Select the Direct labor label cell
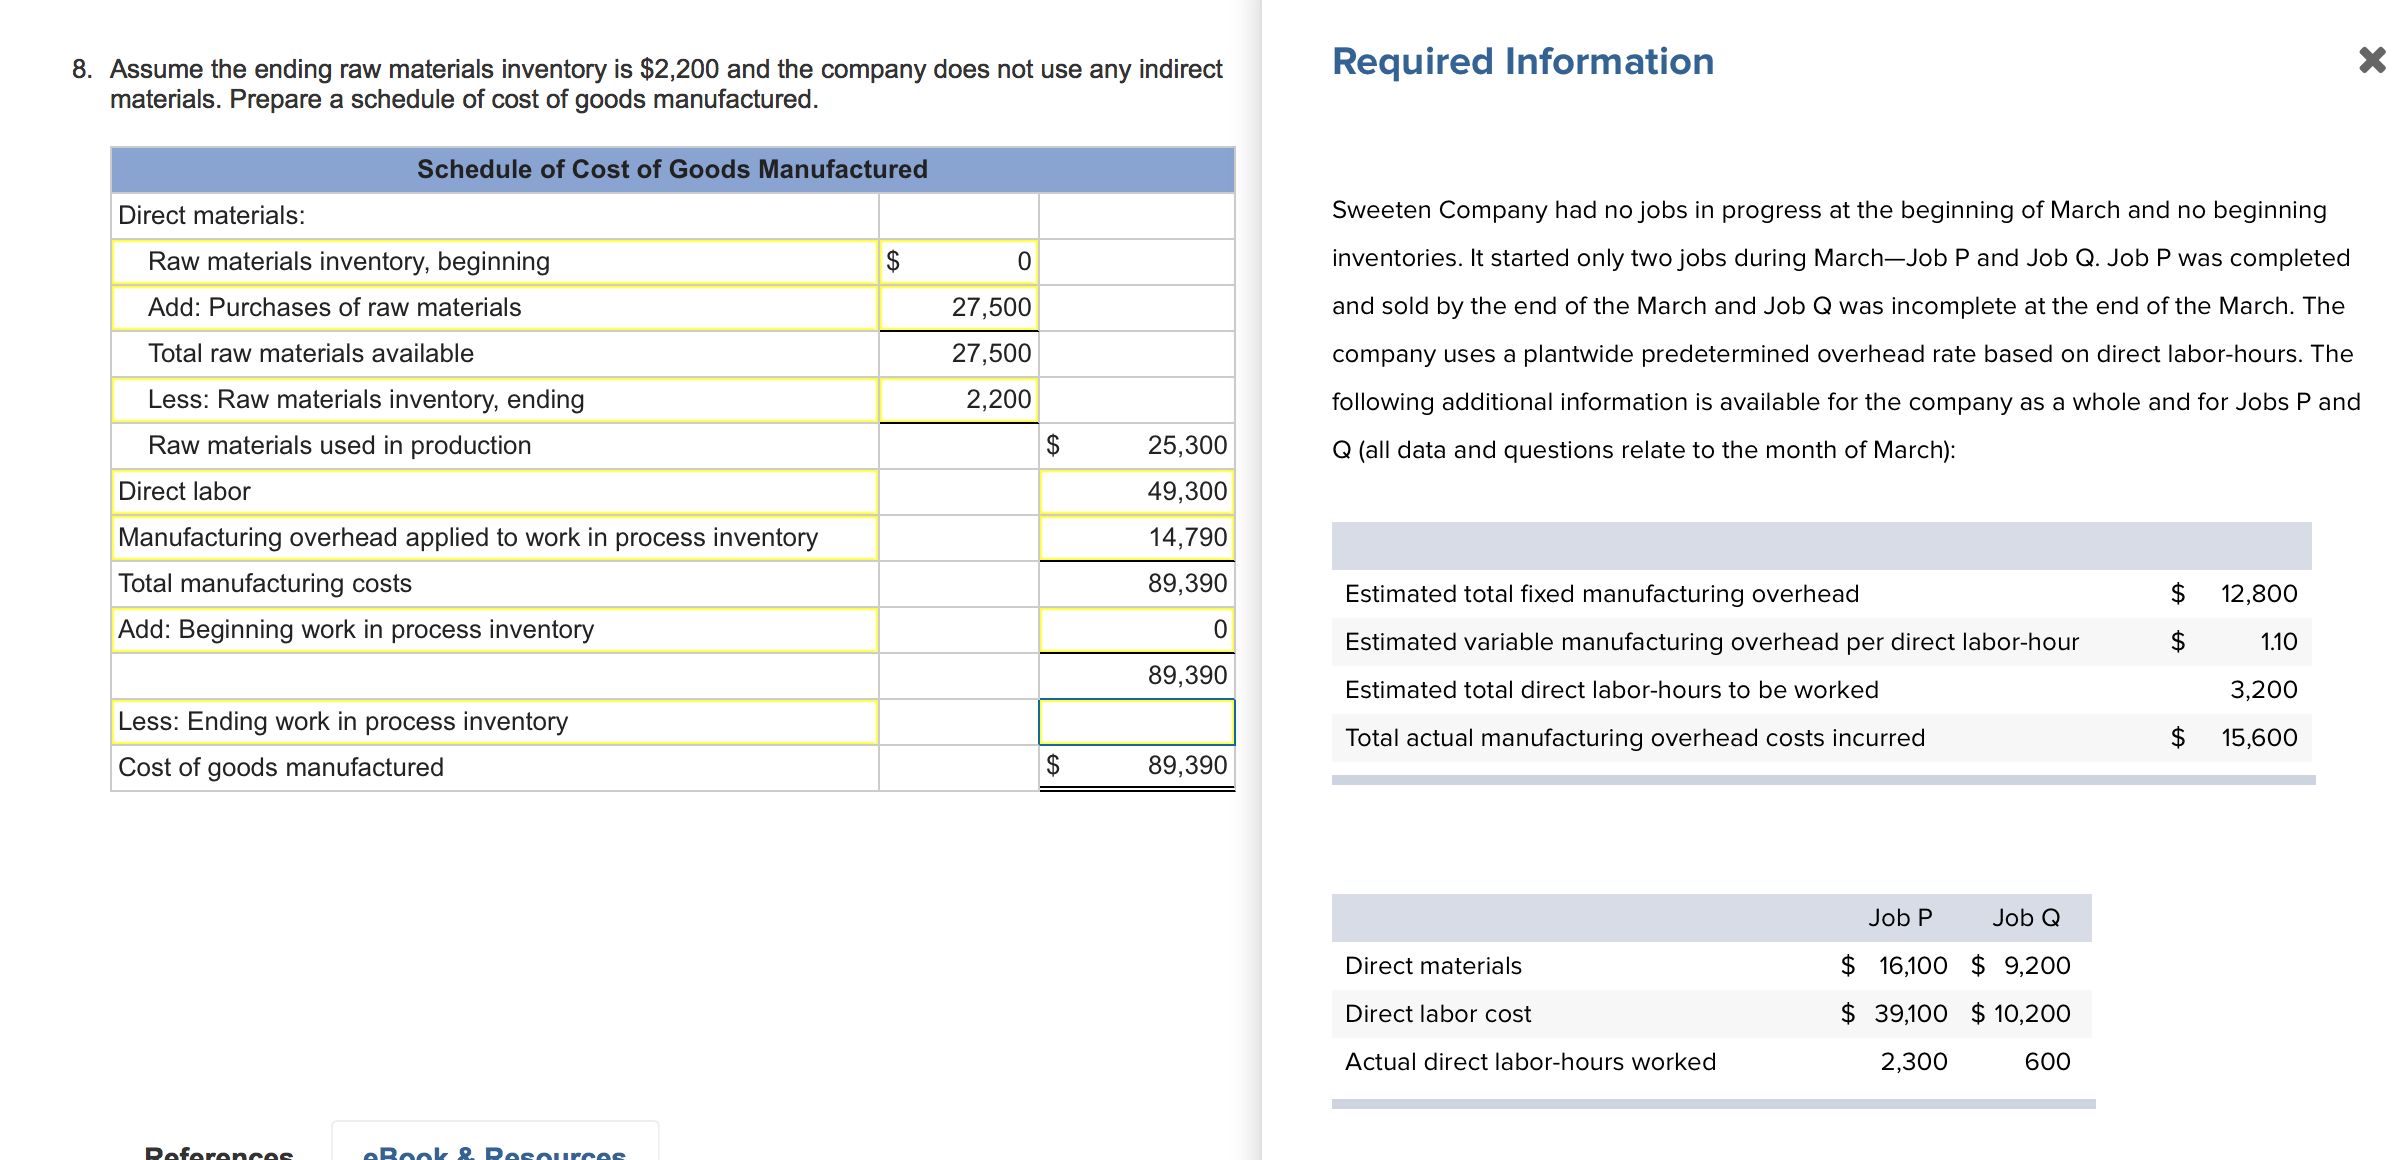The height and width of the screenshot is (1160, 2396). [x=494, y=492]
